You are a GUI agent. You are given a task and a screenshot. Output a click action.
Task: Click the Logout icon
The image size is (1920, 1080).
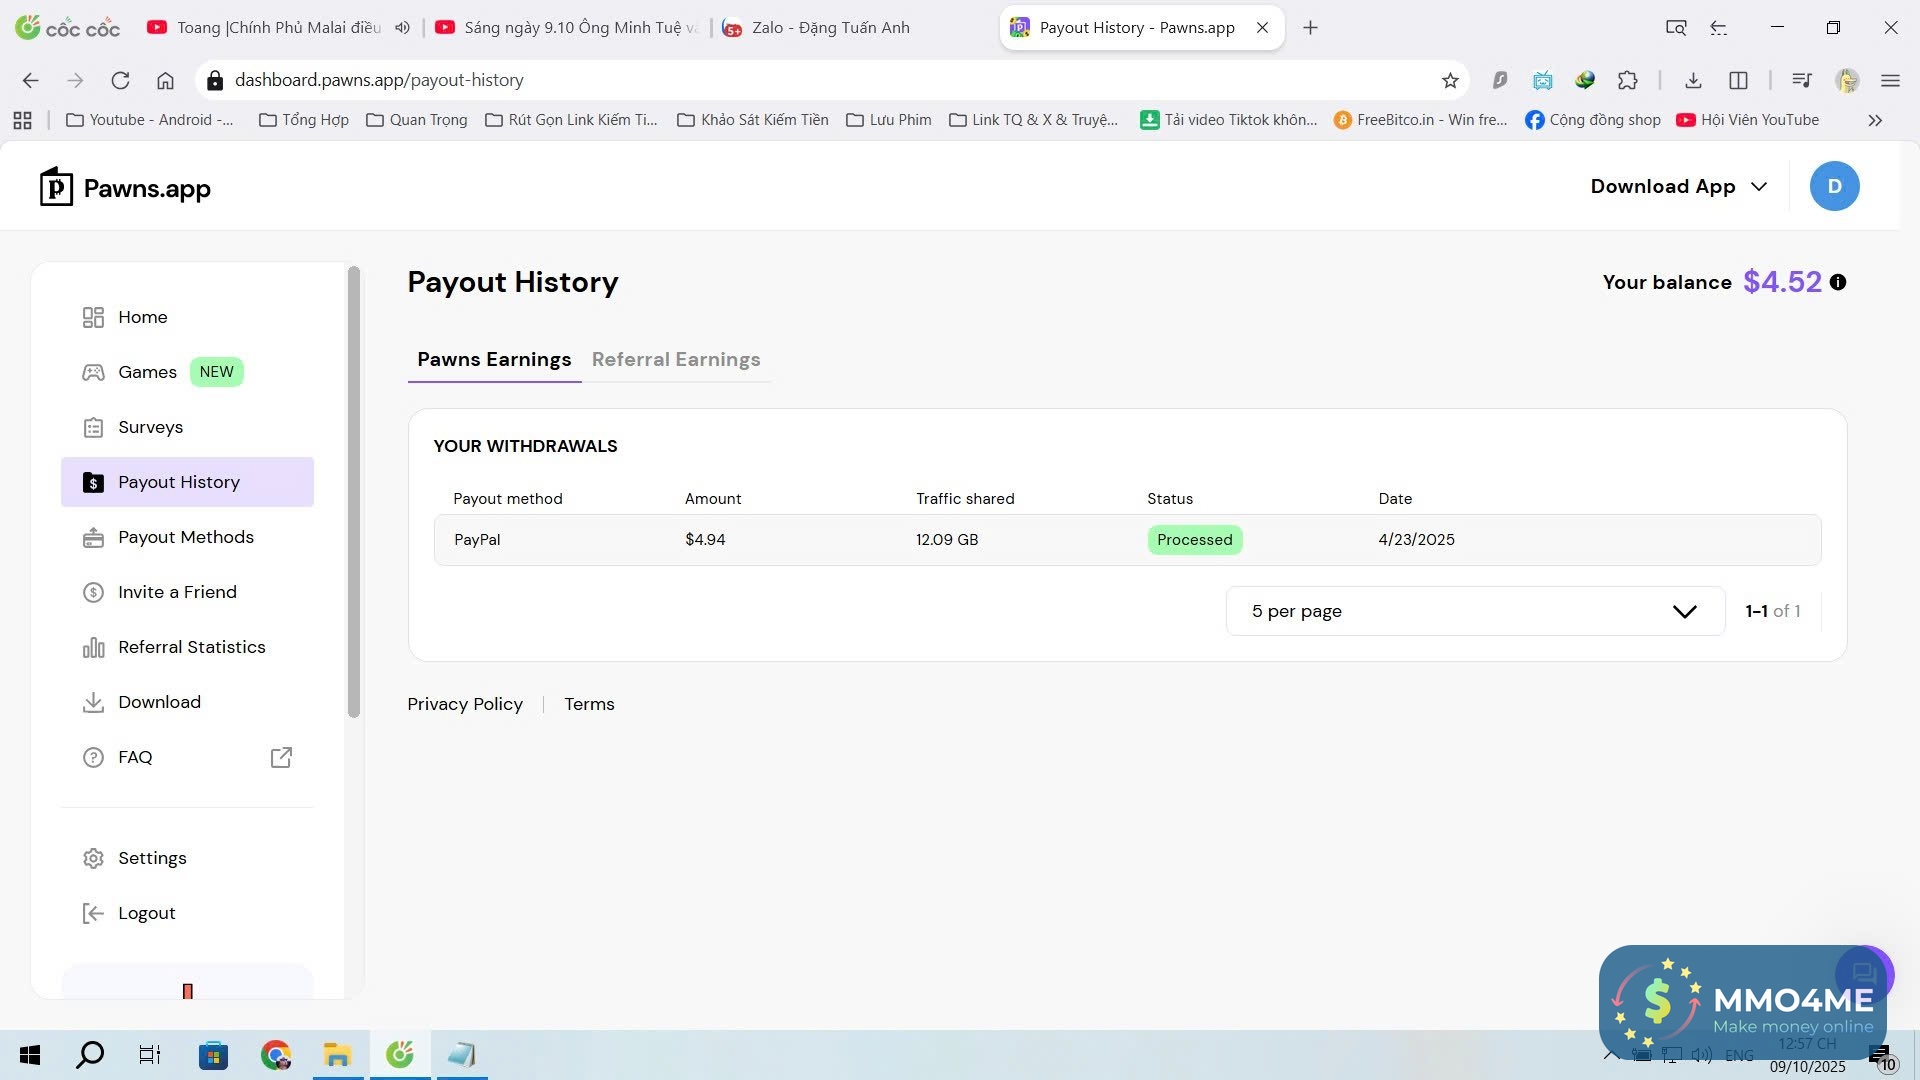[93, 913]
